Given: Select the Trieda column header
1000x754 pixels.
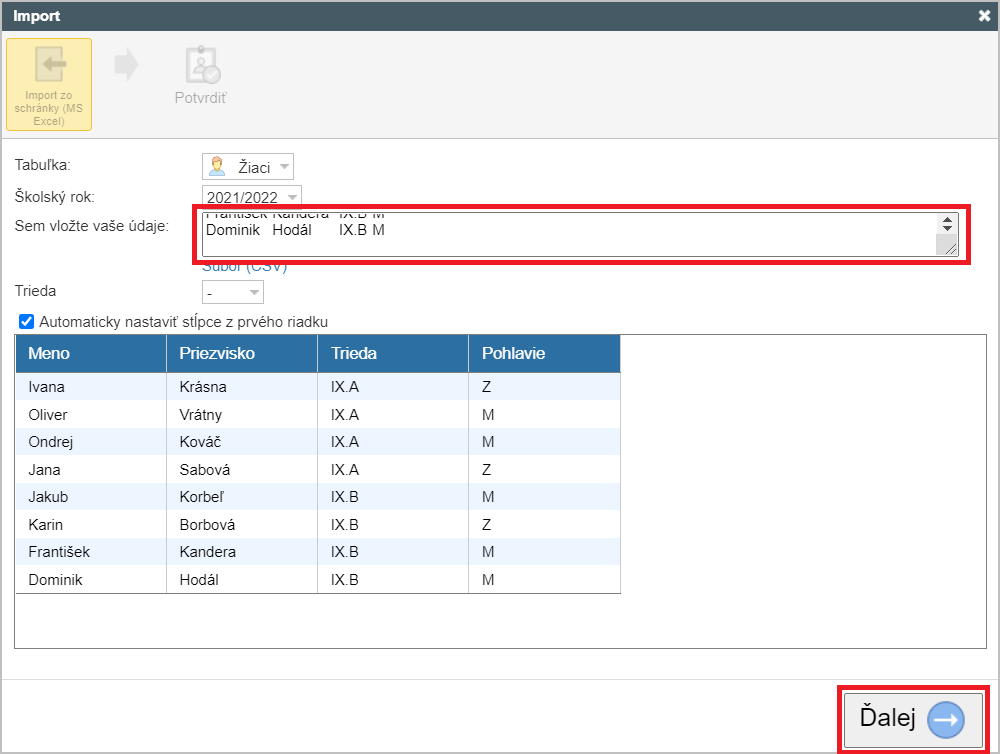Looking at the screenshot, I should coord(392,354).
